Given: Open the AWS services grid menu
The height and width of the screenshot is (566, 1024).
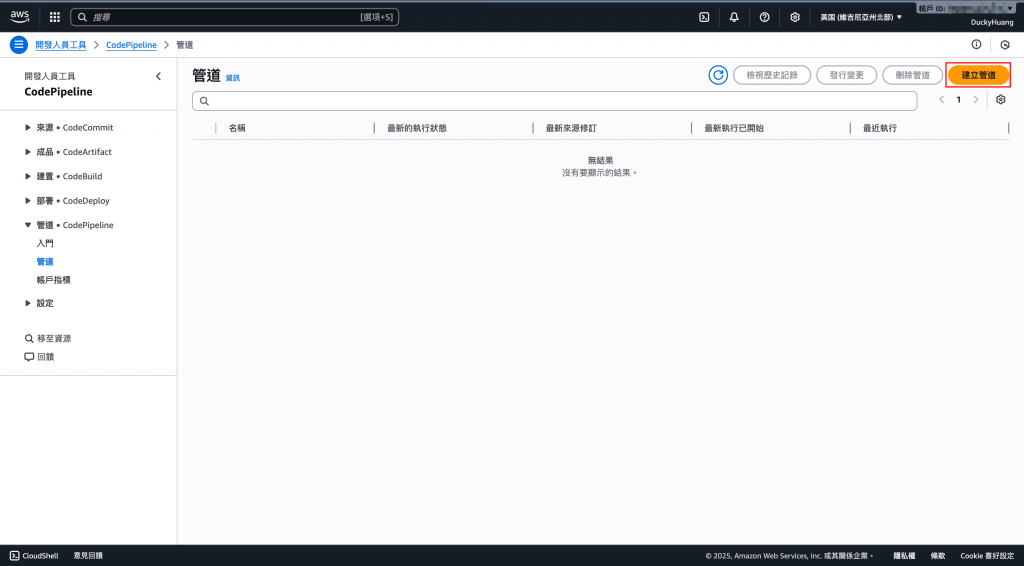Looking at the screenshot, I should pos(55,17).
